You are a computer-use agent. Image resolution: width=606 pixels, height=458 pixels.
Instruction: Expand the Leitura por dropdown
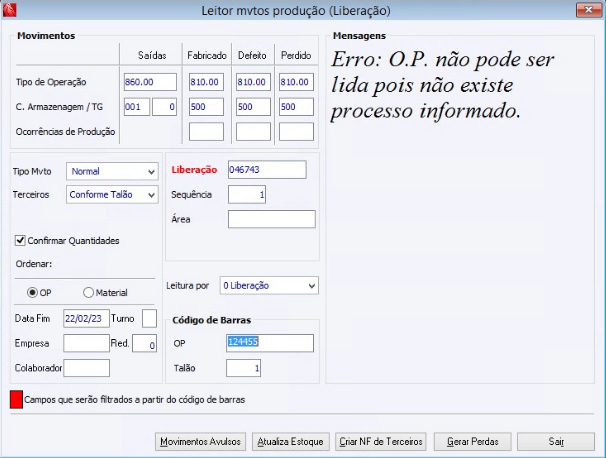coord(269,286)
